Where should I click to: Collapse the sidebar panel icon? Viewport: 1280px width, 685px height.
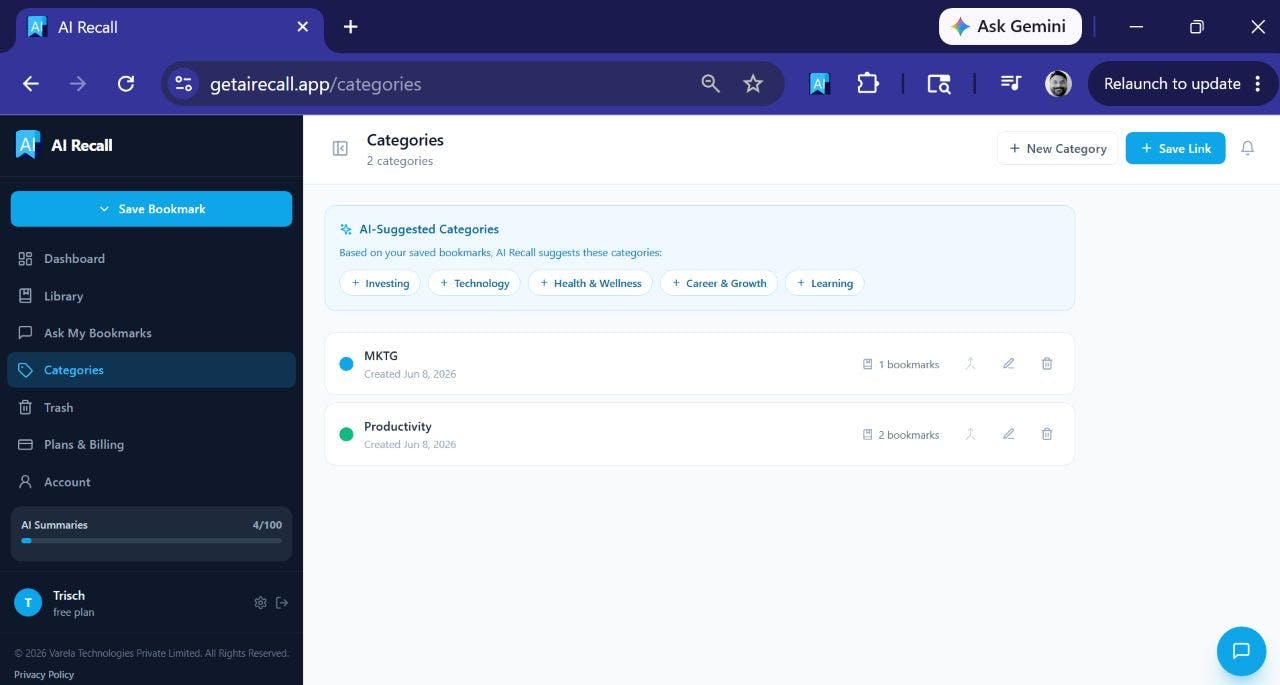click(x=340, y=149)
